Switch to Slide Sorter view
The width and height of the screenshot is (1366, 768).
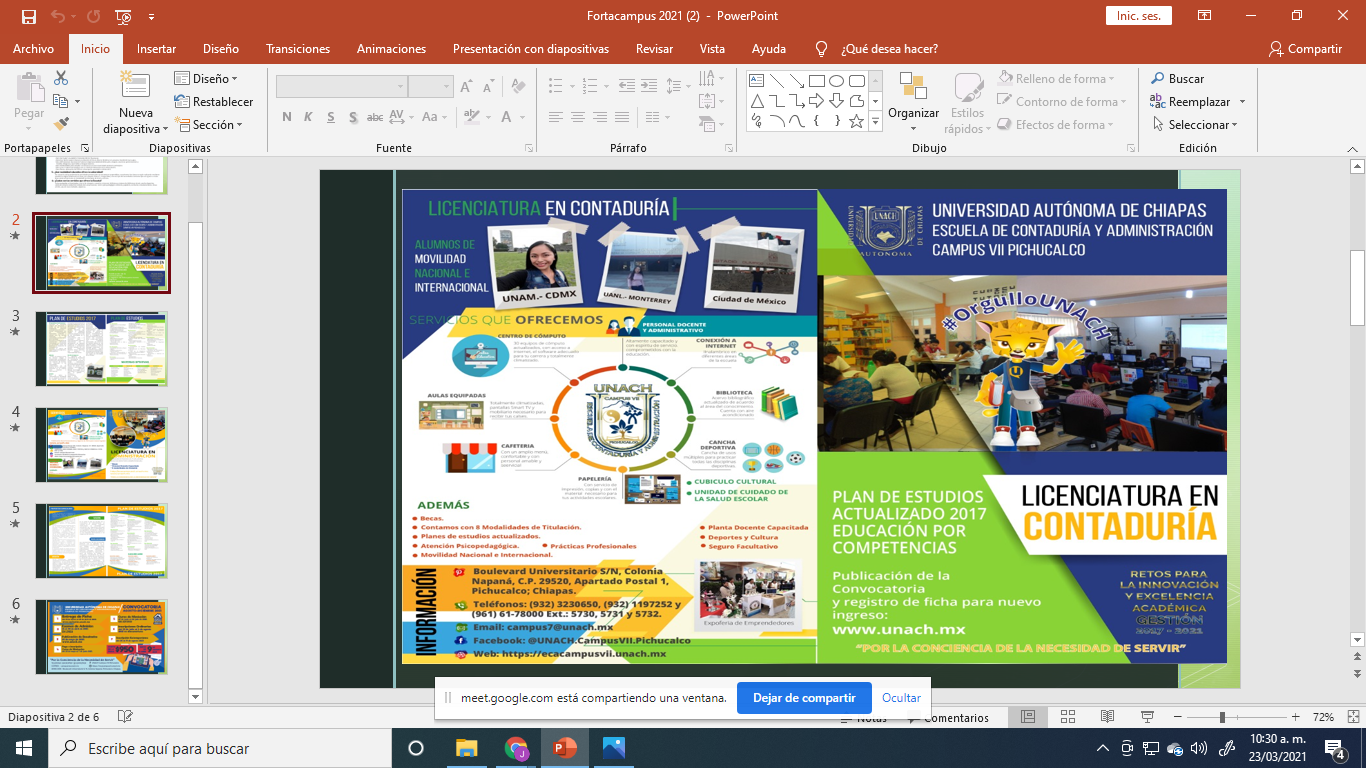1068,717
